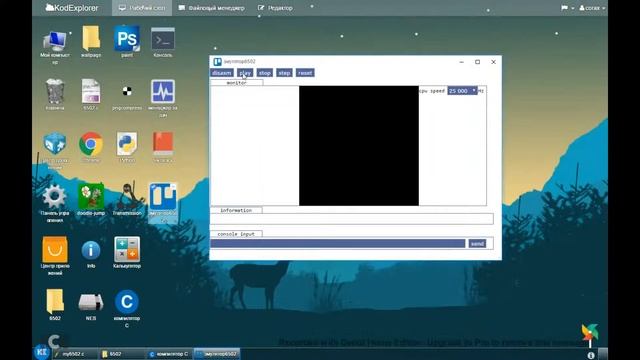Switch to the Рабочий стол tab
640x360 pixels.
coord(142,8)
